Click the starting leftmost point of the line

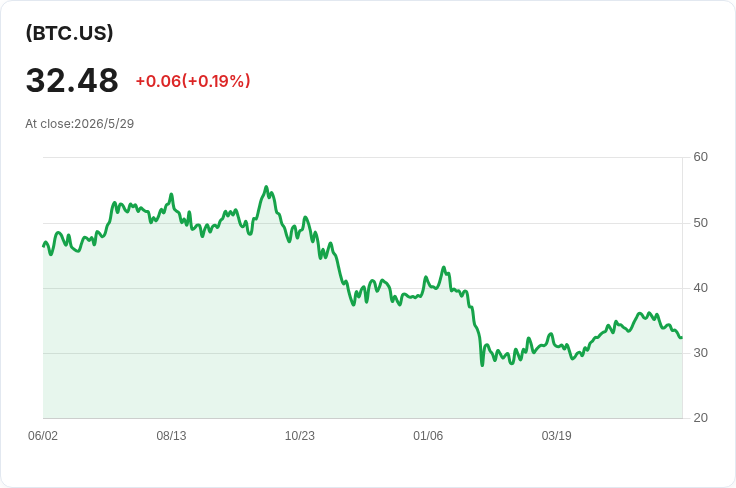click(x=44, y=245)
